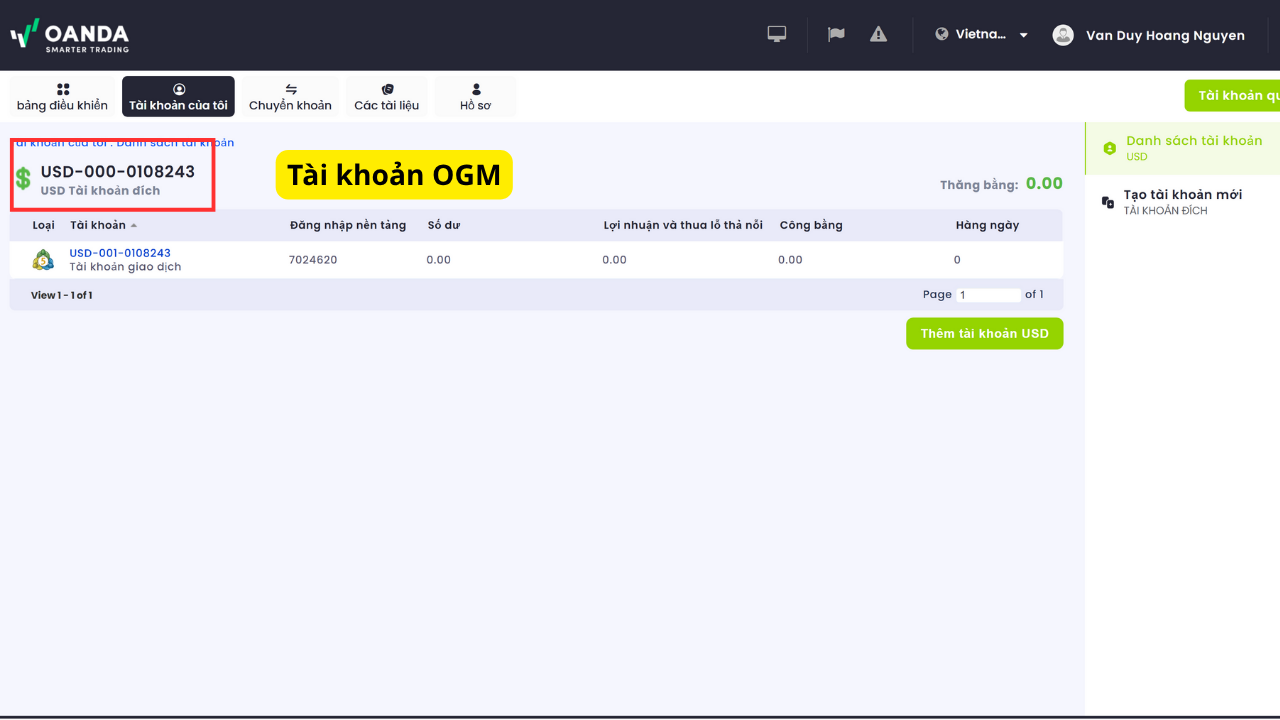Open the Các tài liệu tab

click(x=387, y=97)
